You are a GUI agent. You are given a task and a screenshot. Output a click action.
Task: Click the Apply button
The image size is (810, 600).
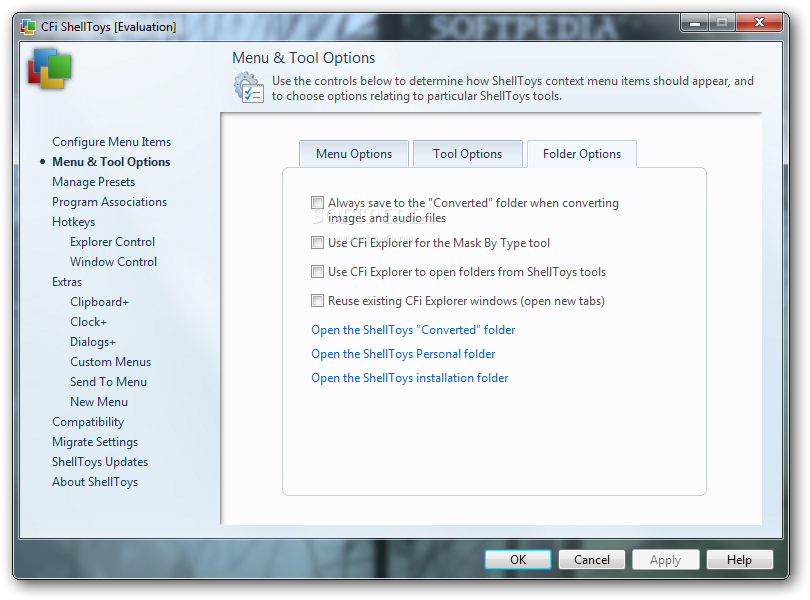(665, 560)
